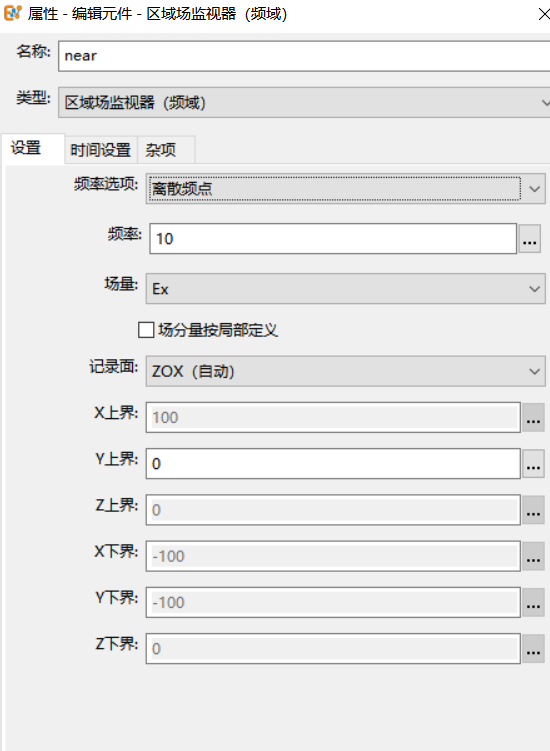Click the application icon in title bar
Screen dimensions: 550x751
[x=12, y=13]
